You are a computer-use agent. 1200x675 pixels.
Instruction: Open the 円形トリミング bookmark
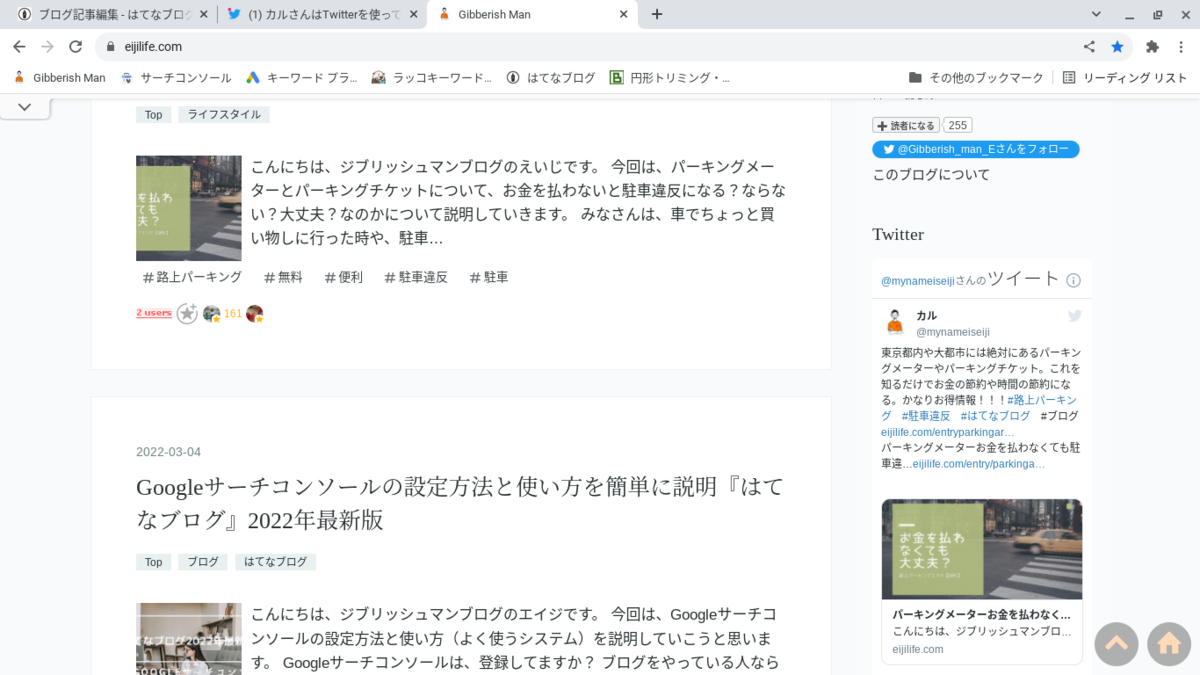pyautogui.click(x=670, y=77)
